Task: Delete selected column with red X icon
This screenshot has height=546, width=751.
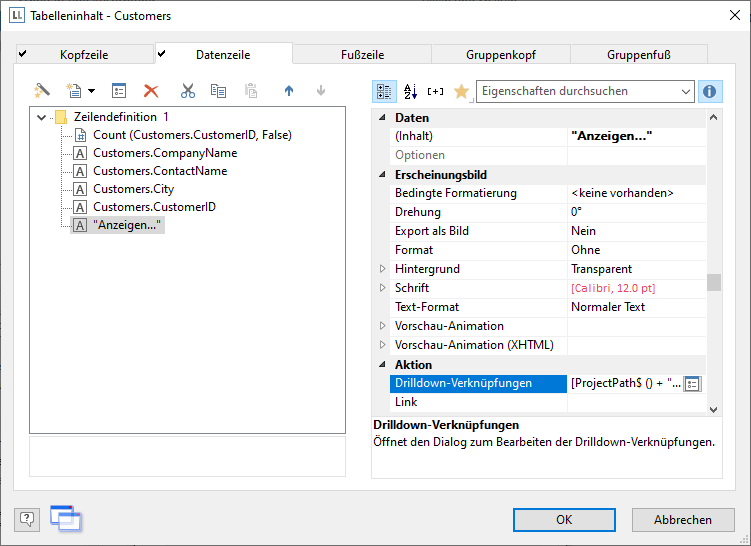Action: click(x=151, y=91)
